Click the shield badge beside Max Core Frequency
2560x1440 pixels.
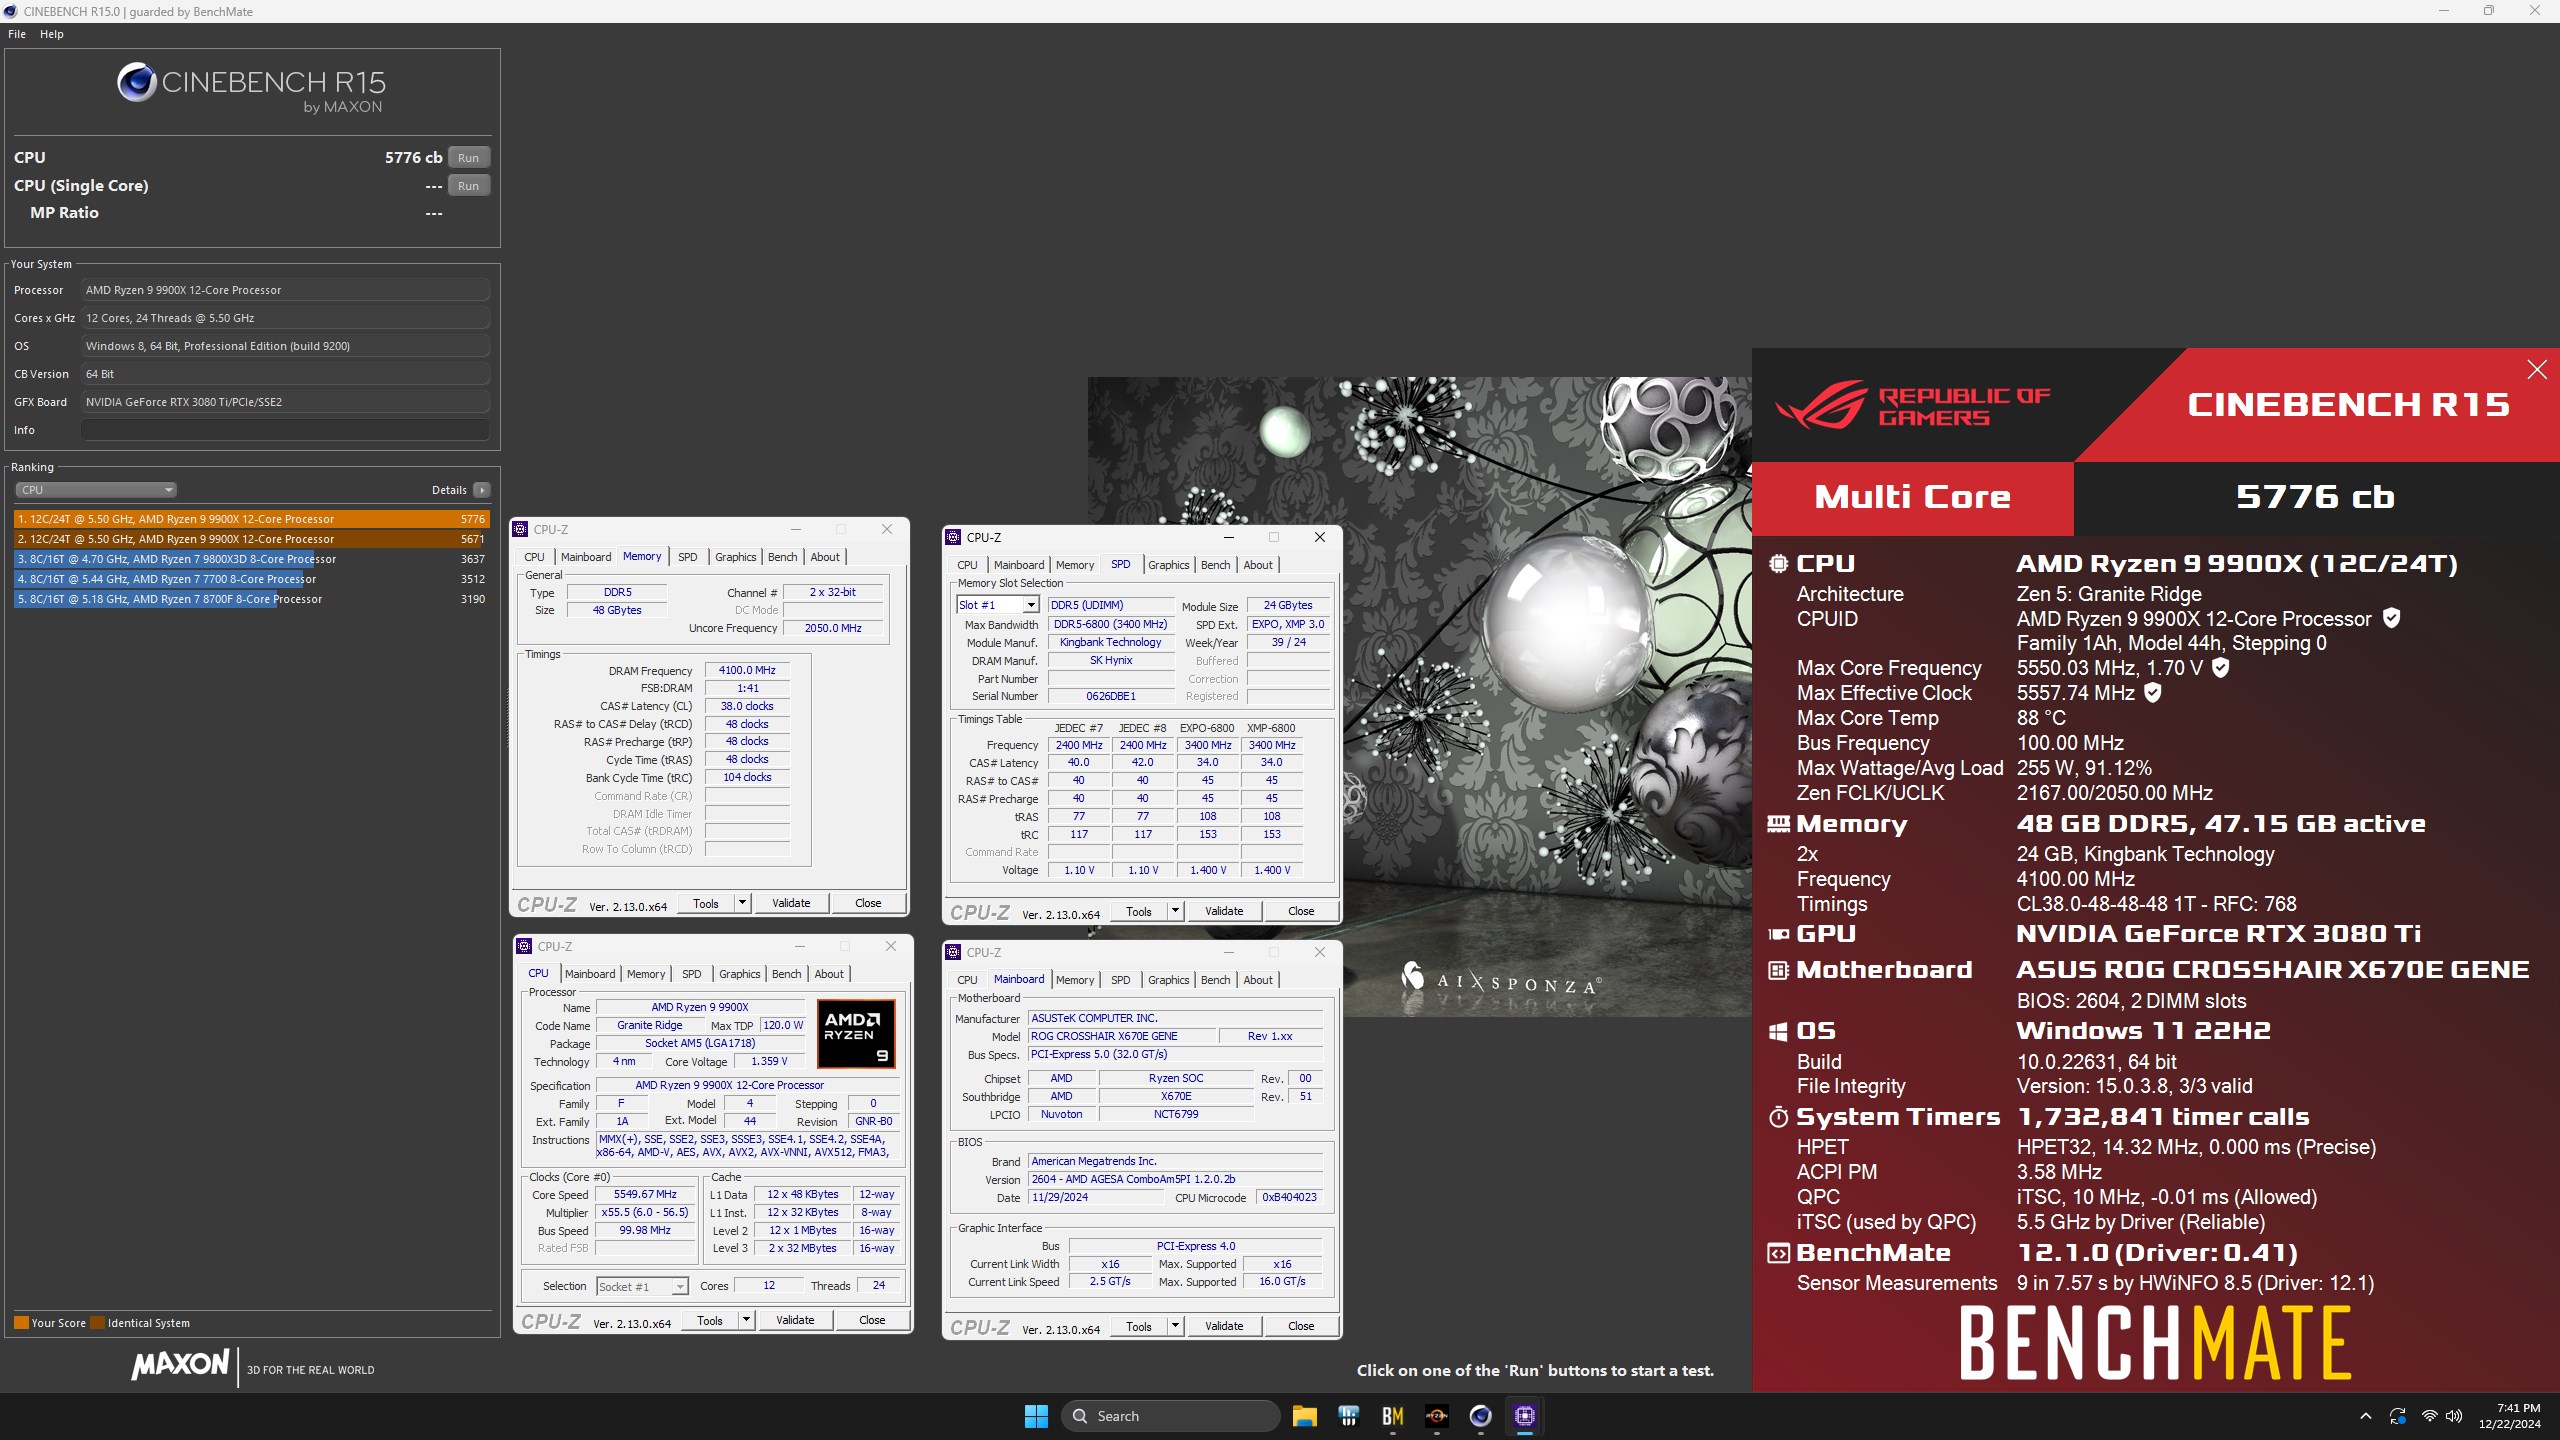2220,667
